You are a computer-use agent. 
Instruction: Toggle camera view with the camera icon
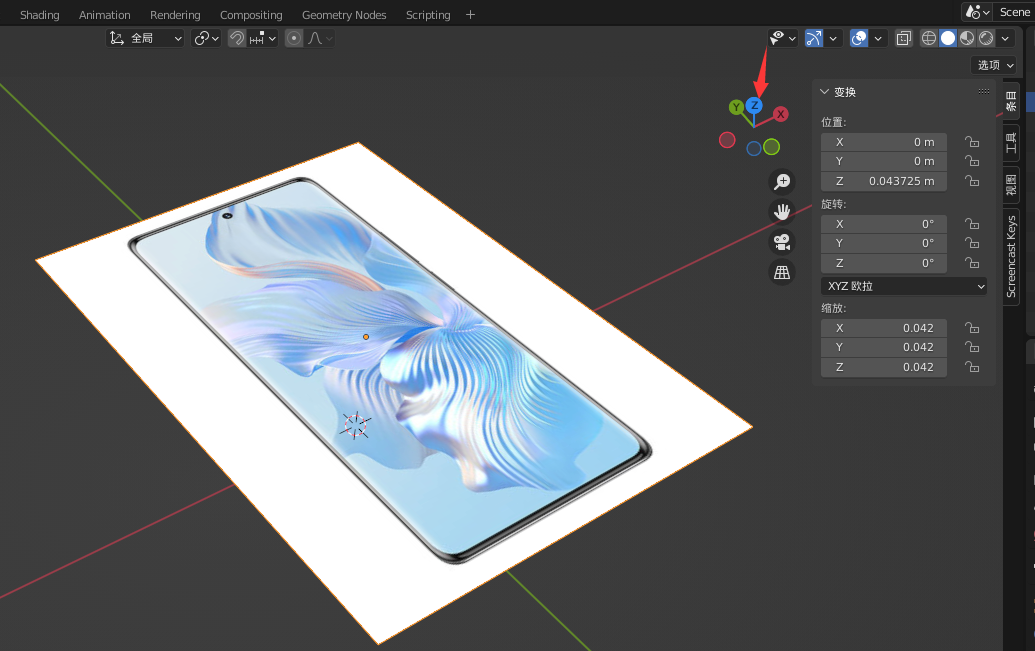tap(782, 242)
